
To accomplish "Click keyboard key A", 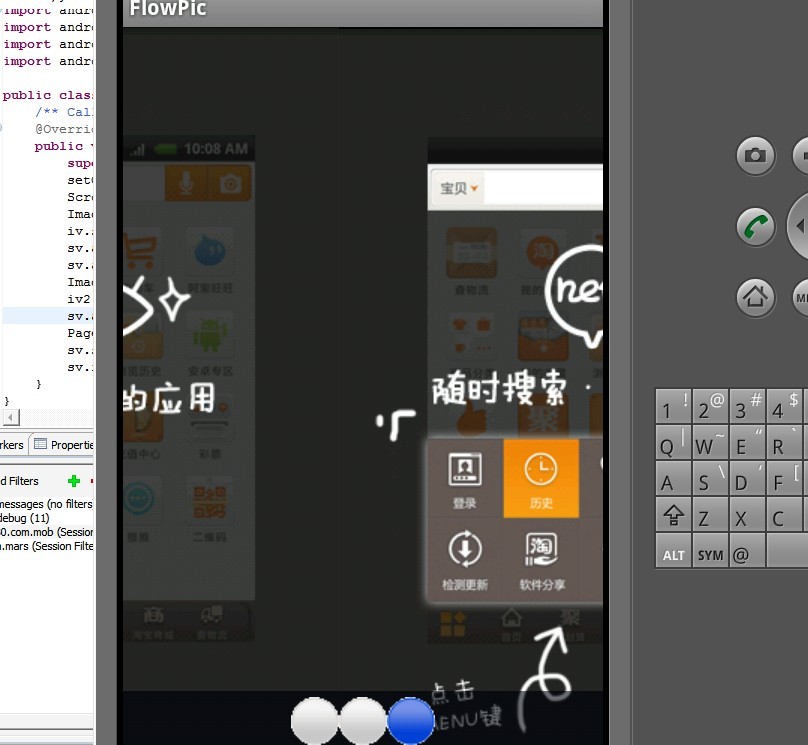I will coord(673,478).
